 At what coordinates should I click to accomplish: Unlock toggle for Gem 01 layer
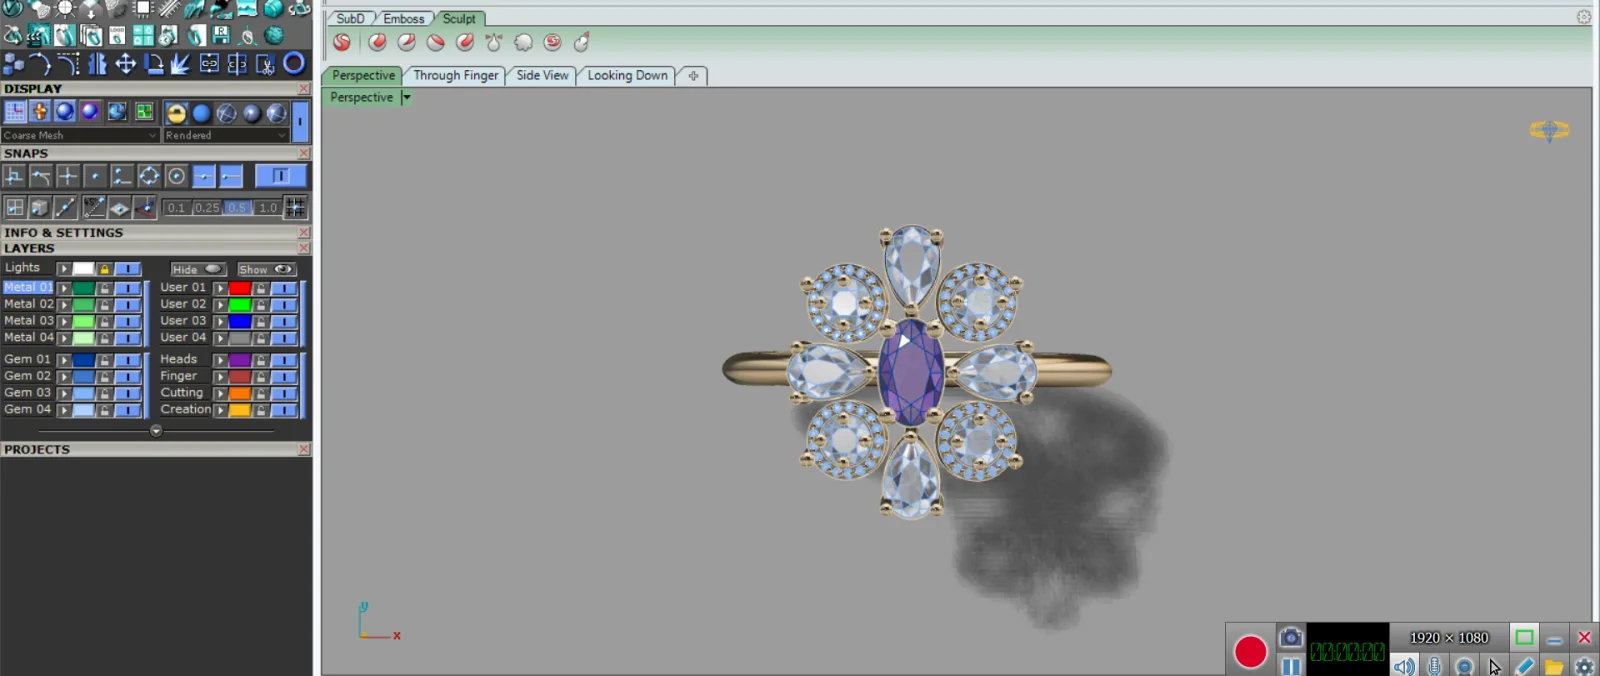(104, 360)
